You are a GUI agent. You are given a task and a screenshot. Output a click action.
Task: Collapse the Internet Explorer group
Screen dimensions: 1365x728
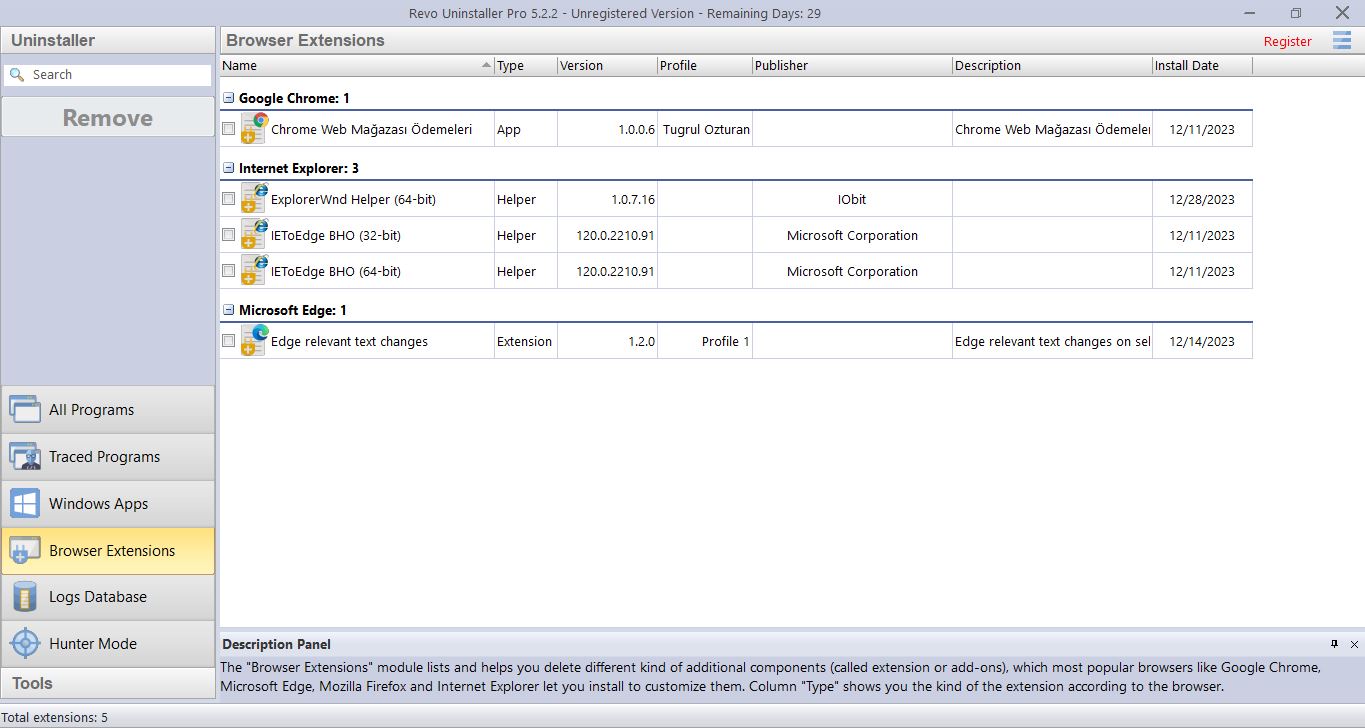[x=229, y=168]
